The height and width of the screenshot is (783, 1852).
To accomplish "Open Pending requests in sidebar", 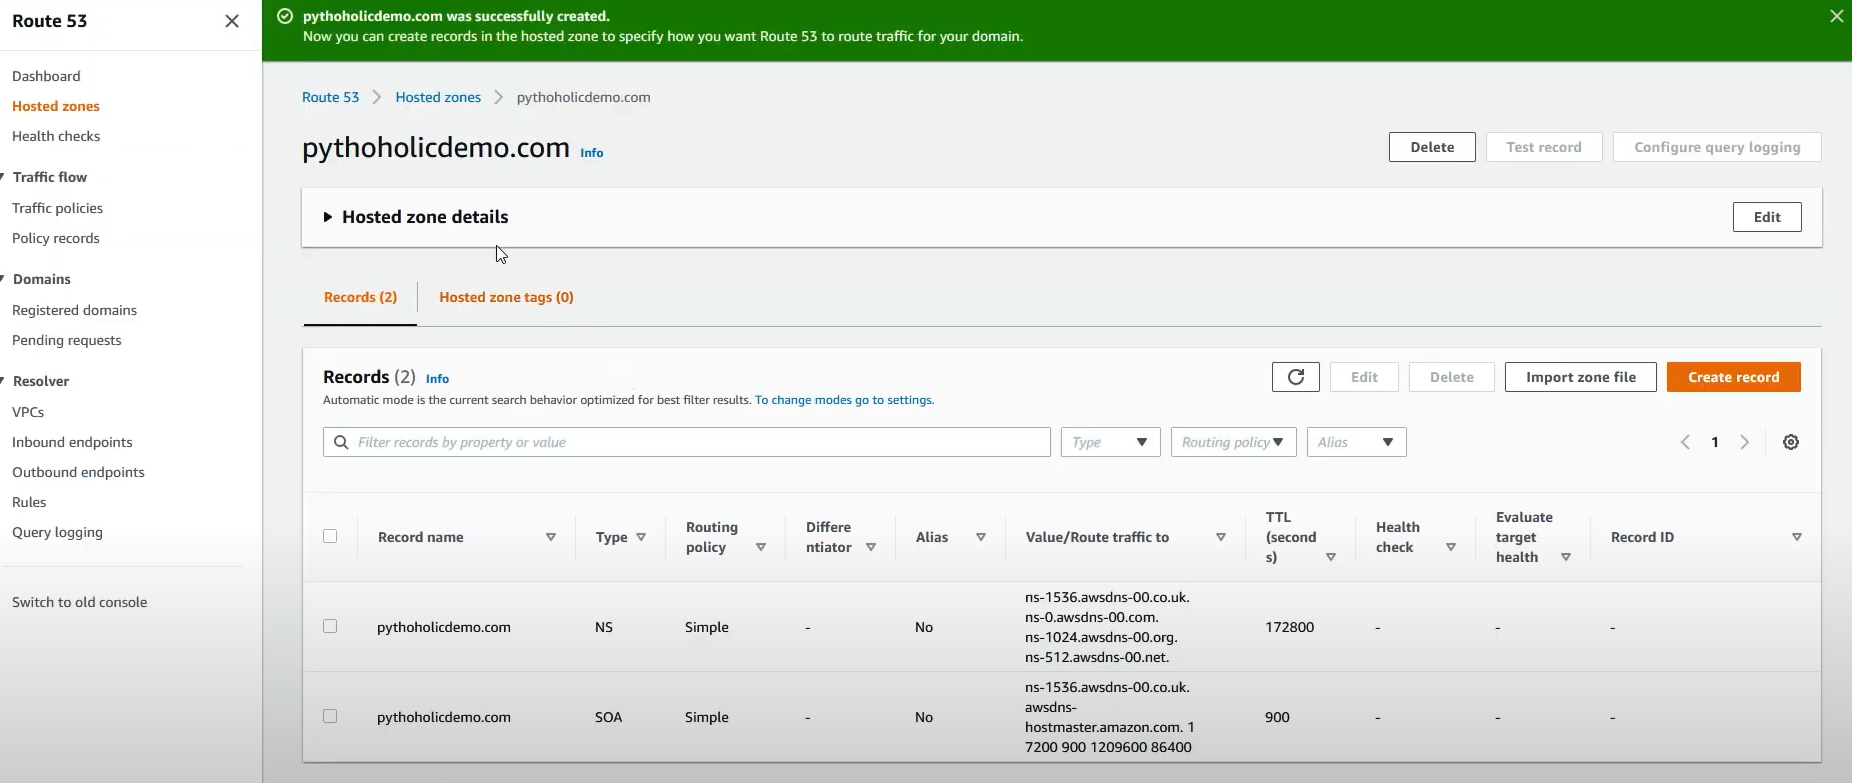I will tap(66, 340).
